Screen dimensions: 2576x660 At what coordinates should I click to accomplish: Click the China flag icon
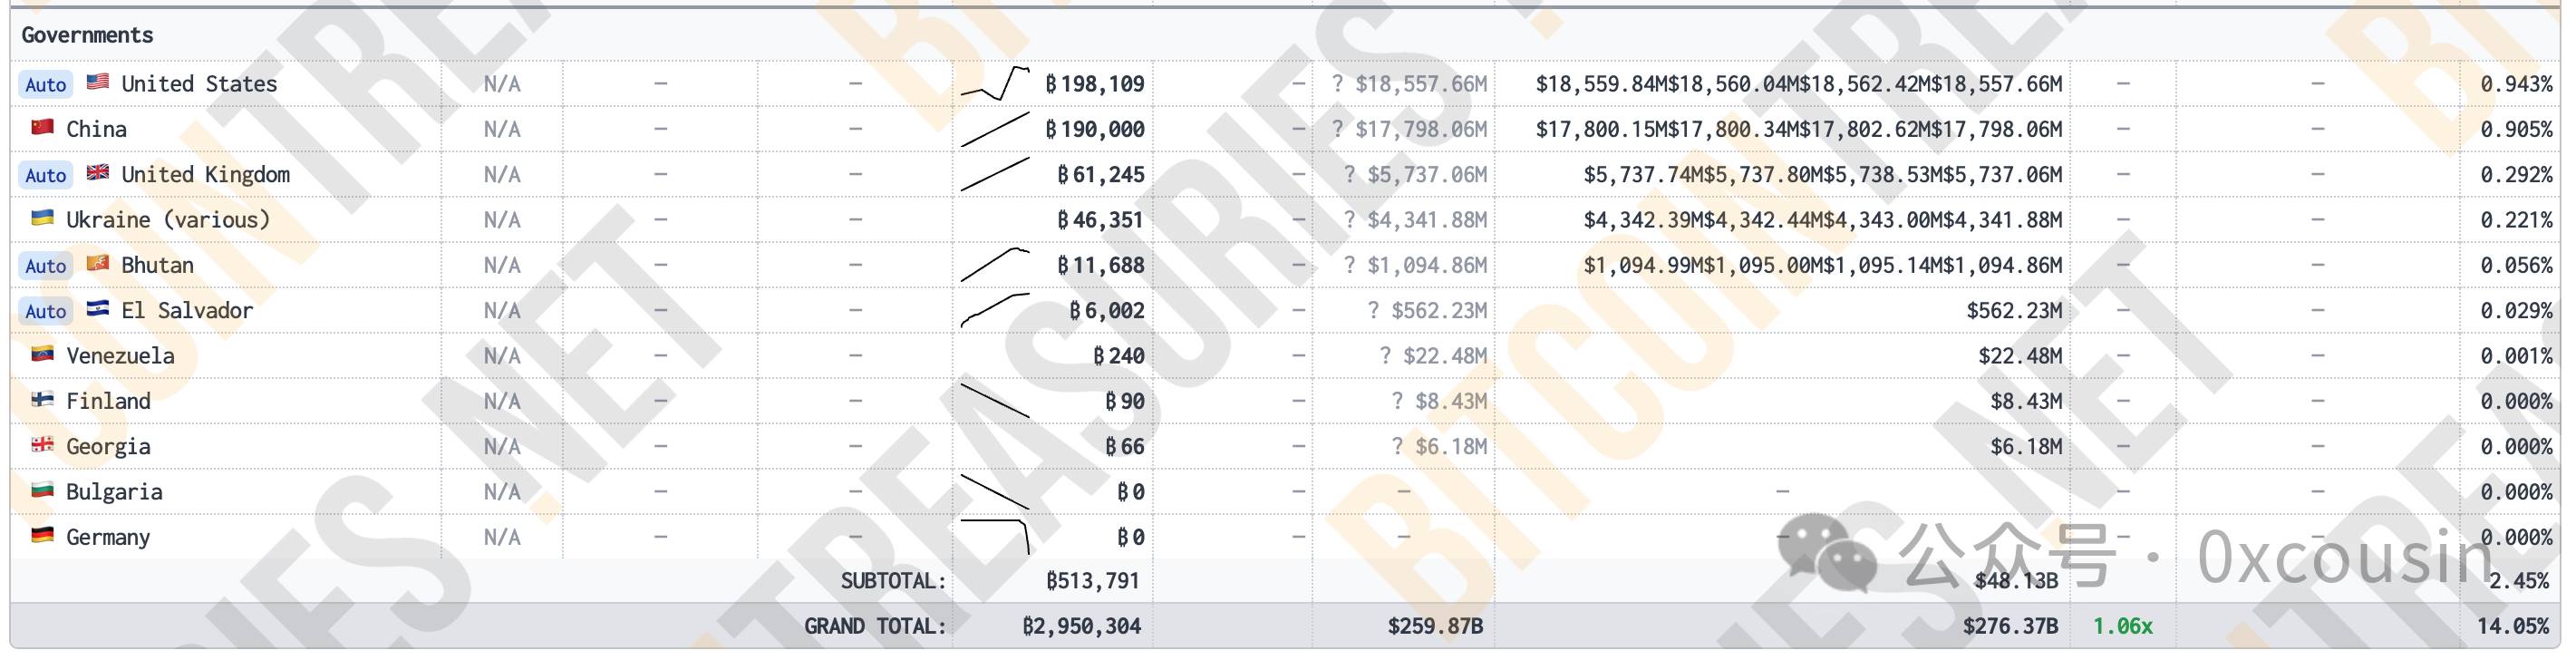click(x=42, y=127)
